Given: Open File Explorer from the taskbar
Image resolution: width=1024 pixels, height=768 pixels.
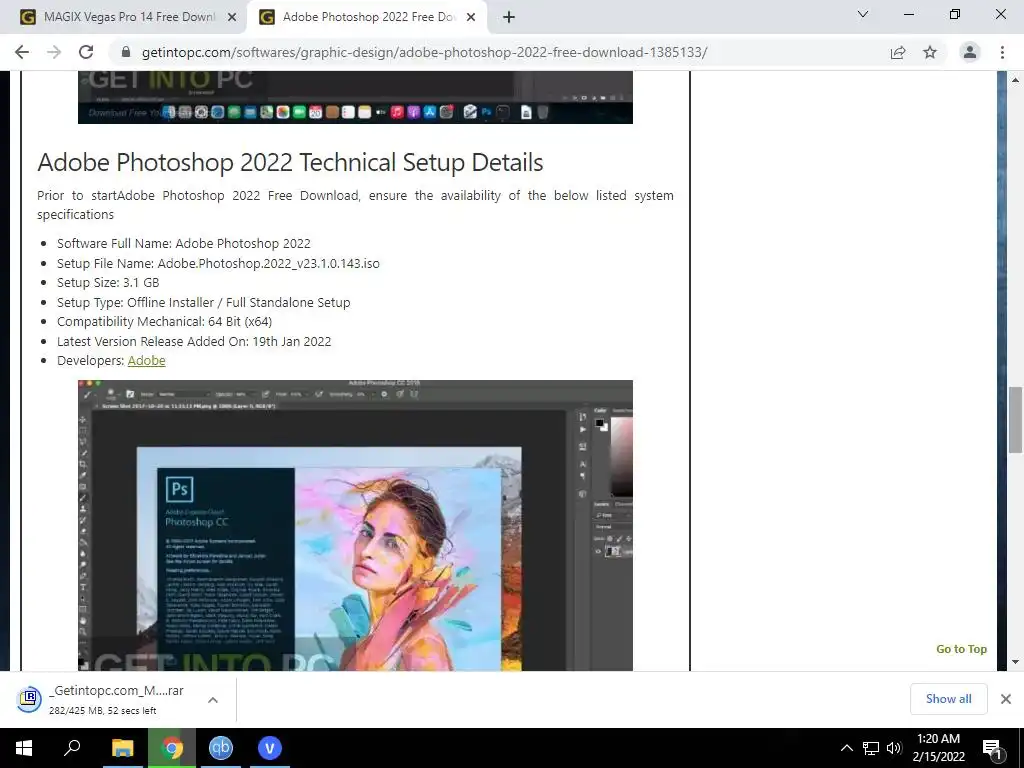Looking at the screenshot, I should pos(122,748).
